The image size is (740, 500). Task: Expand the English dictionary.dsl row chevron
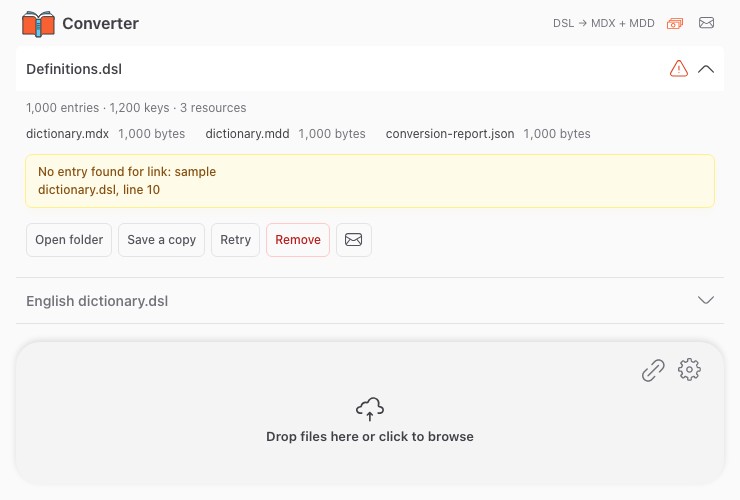[706, 300]
